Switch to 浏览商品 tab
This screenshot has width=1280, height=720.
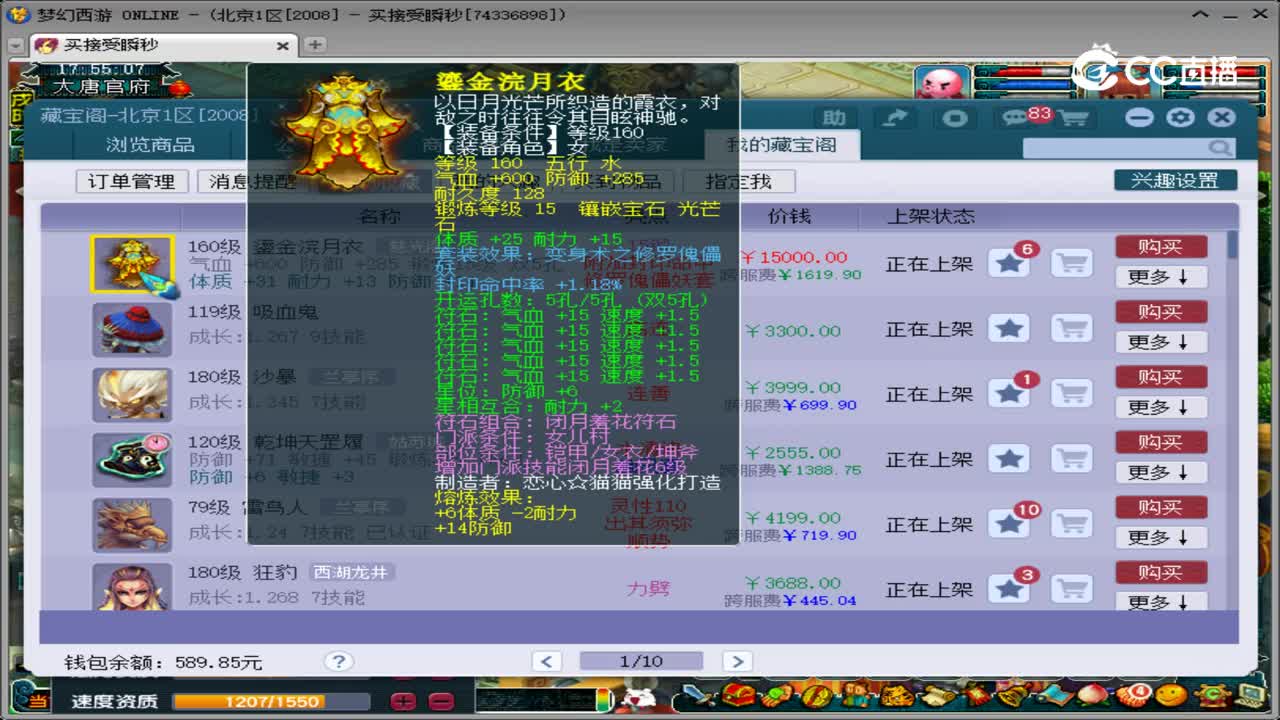[151, 145]
